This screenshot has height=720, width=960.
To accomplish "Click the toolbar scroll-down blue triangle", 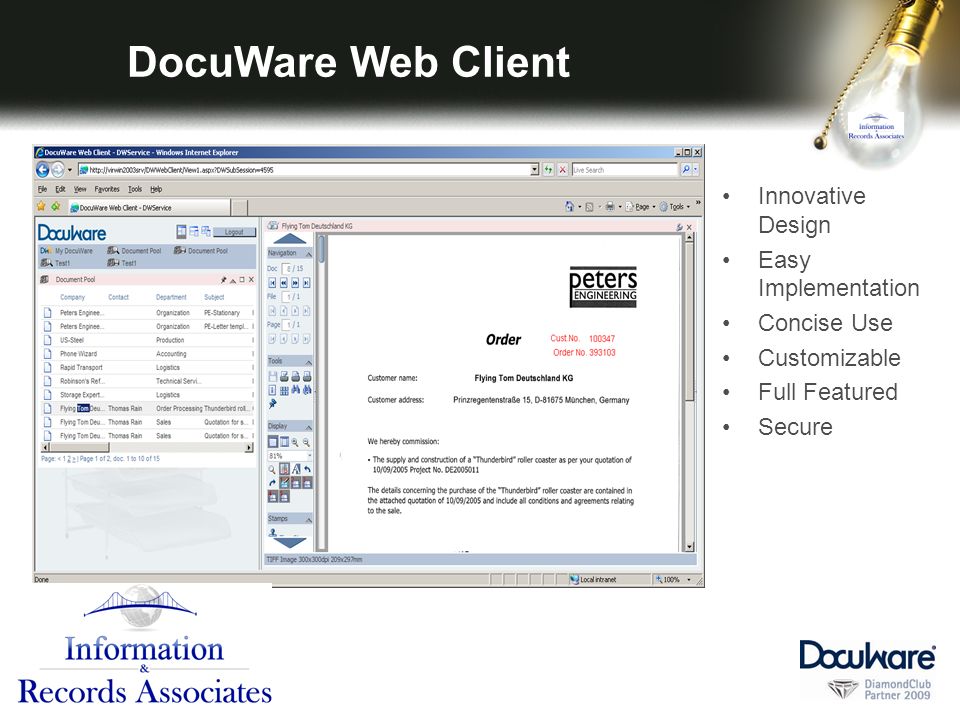I will (290, 542).
